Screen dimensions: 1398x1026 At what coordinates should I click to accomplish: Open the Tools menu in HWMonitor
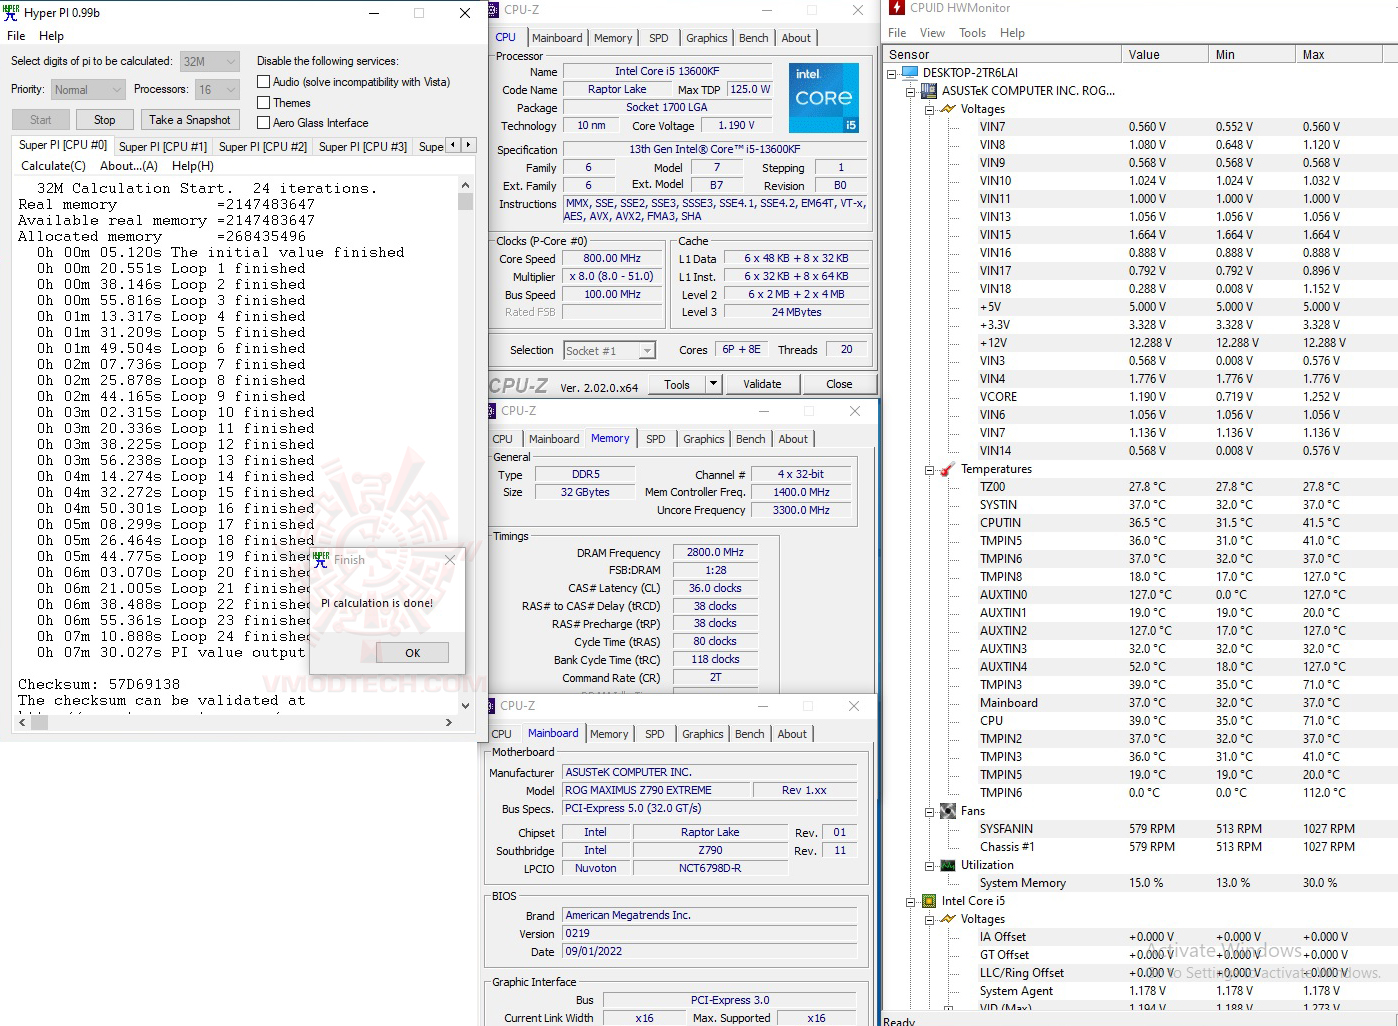click(x=972, y=33)
